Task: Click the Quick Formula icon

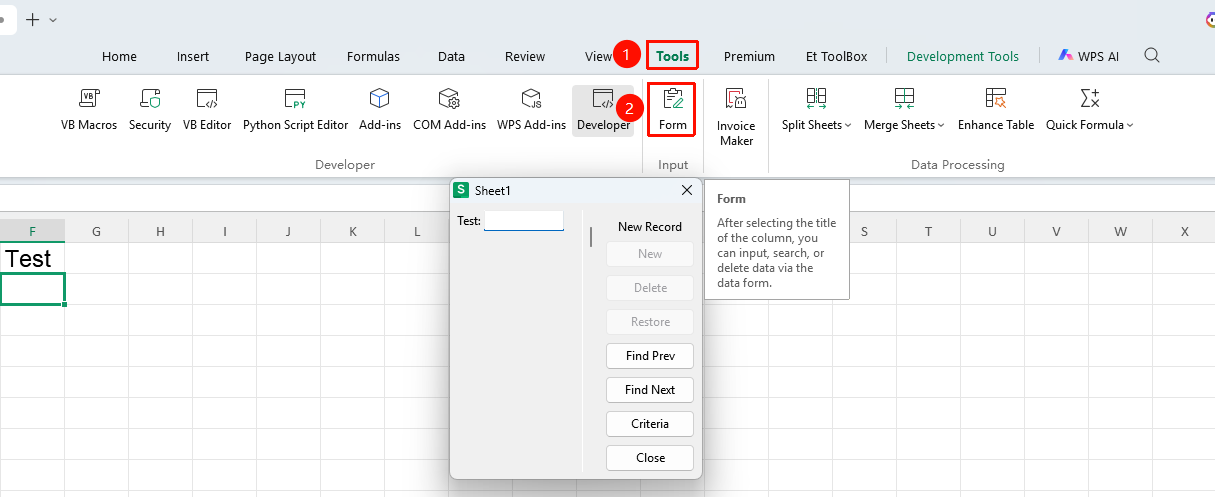Action: [x=1090, y=98]
